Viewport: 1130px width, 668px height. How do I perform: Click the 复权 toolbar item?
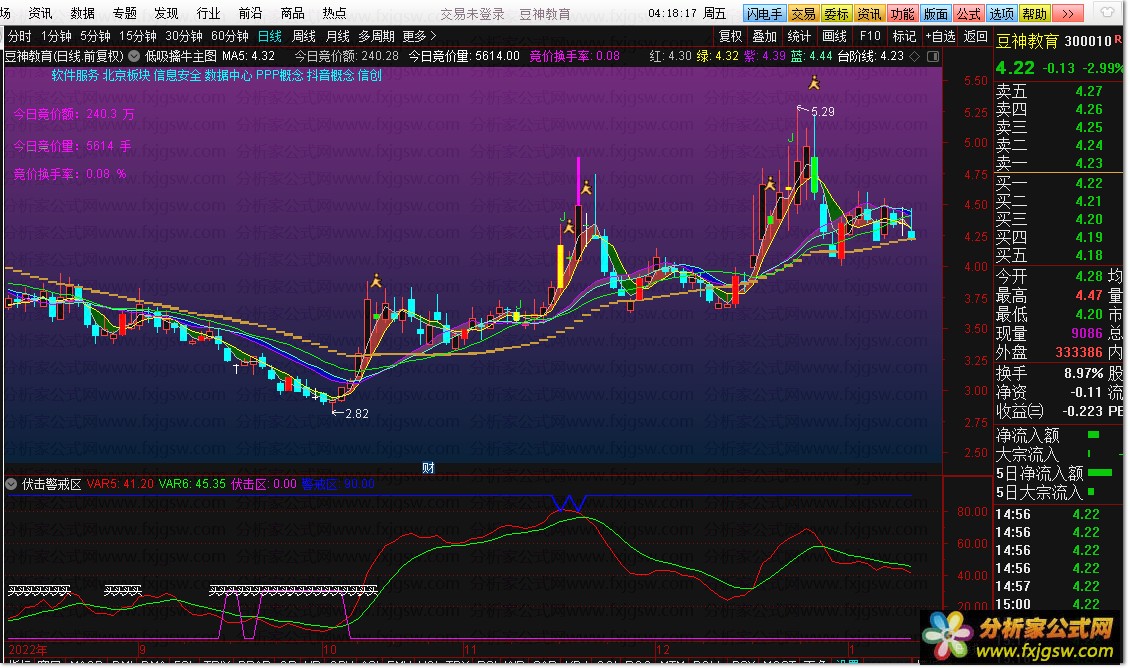point(730,35)
